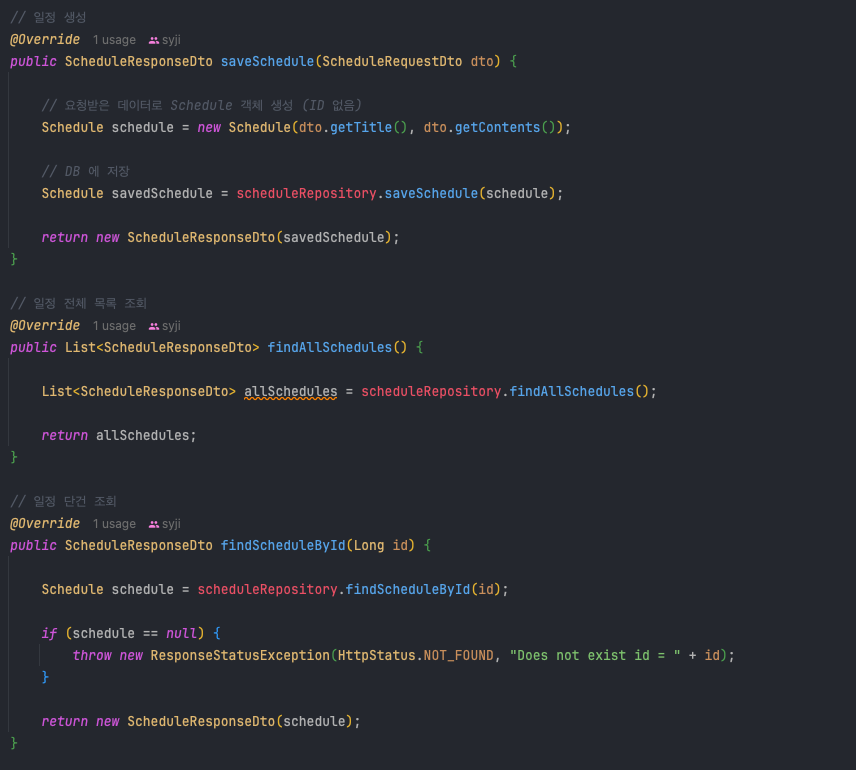856x770 pixels.
Task: Click closing brace of saveSchedule method
Action: [x=14, y=259]
